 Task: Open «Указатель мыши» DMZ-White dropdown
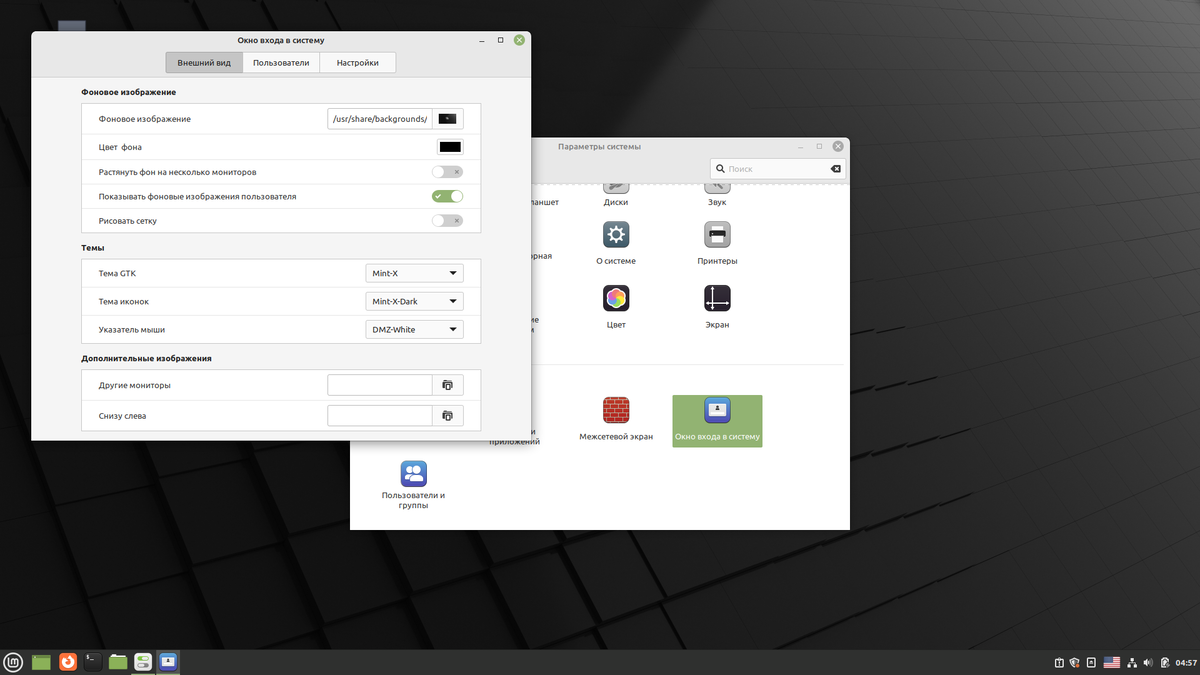pos(414,329)
